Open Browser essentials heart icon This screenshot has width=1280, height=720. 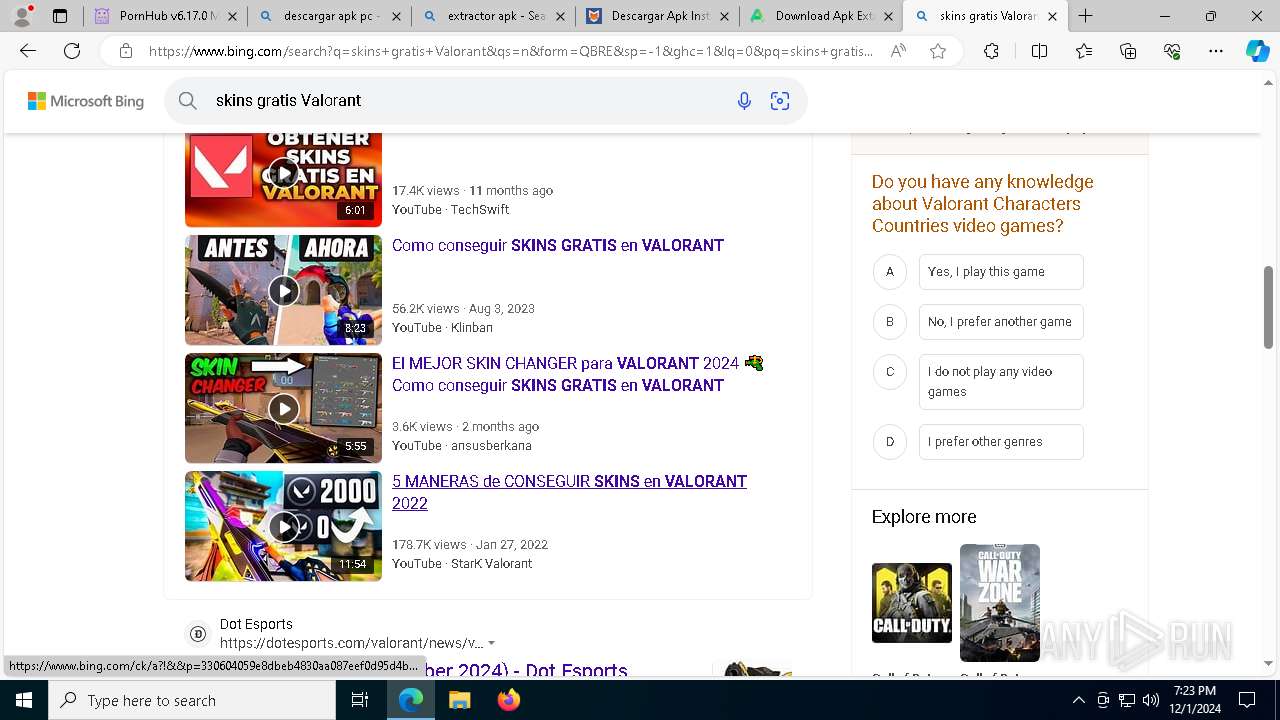(1172, 51)
